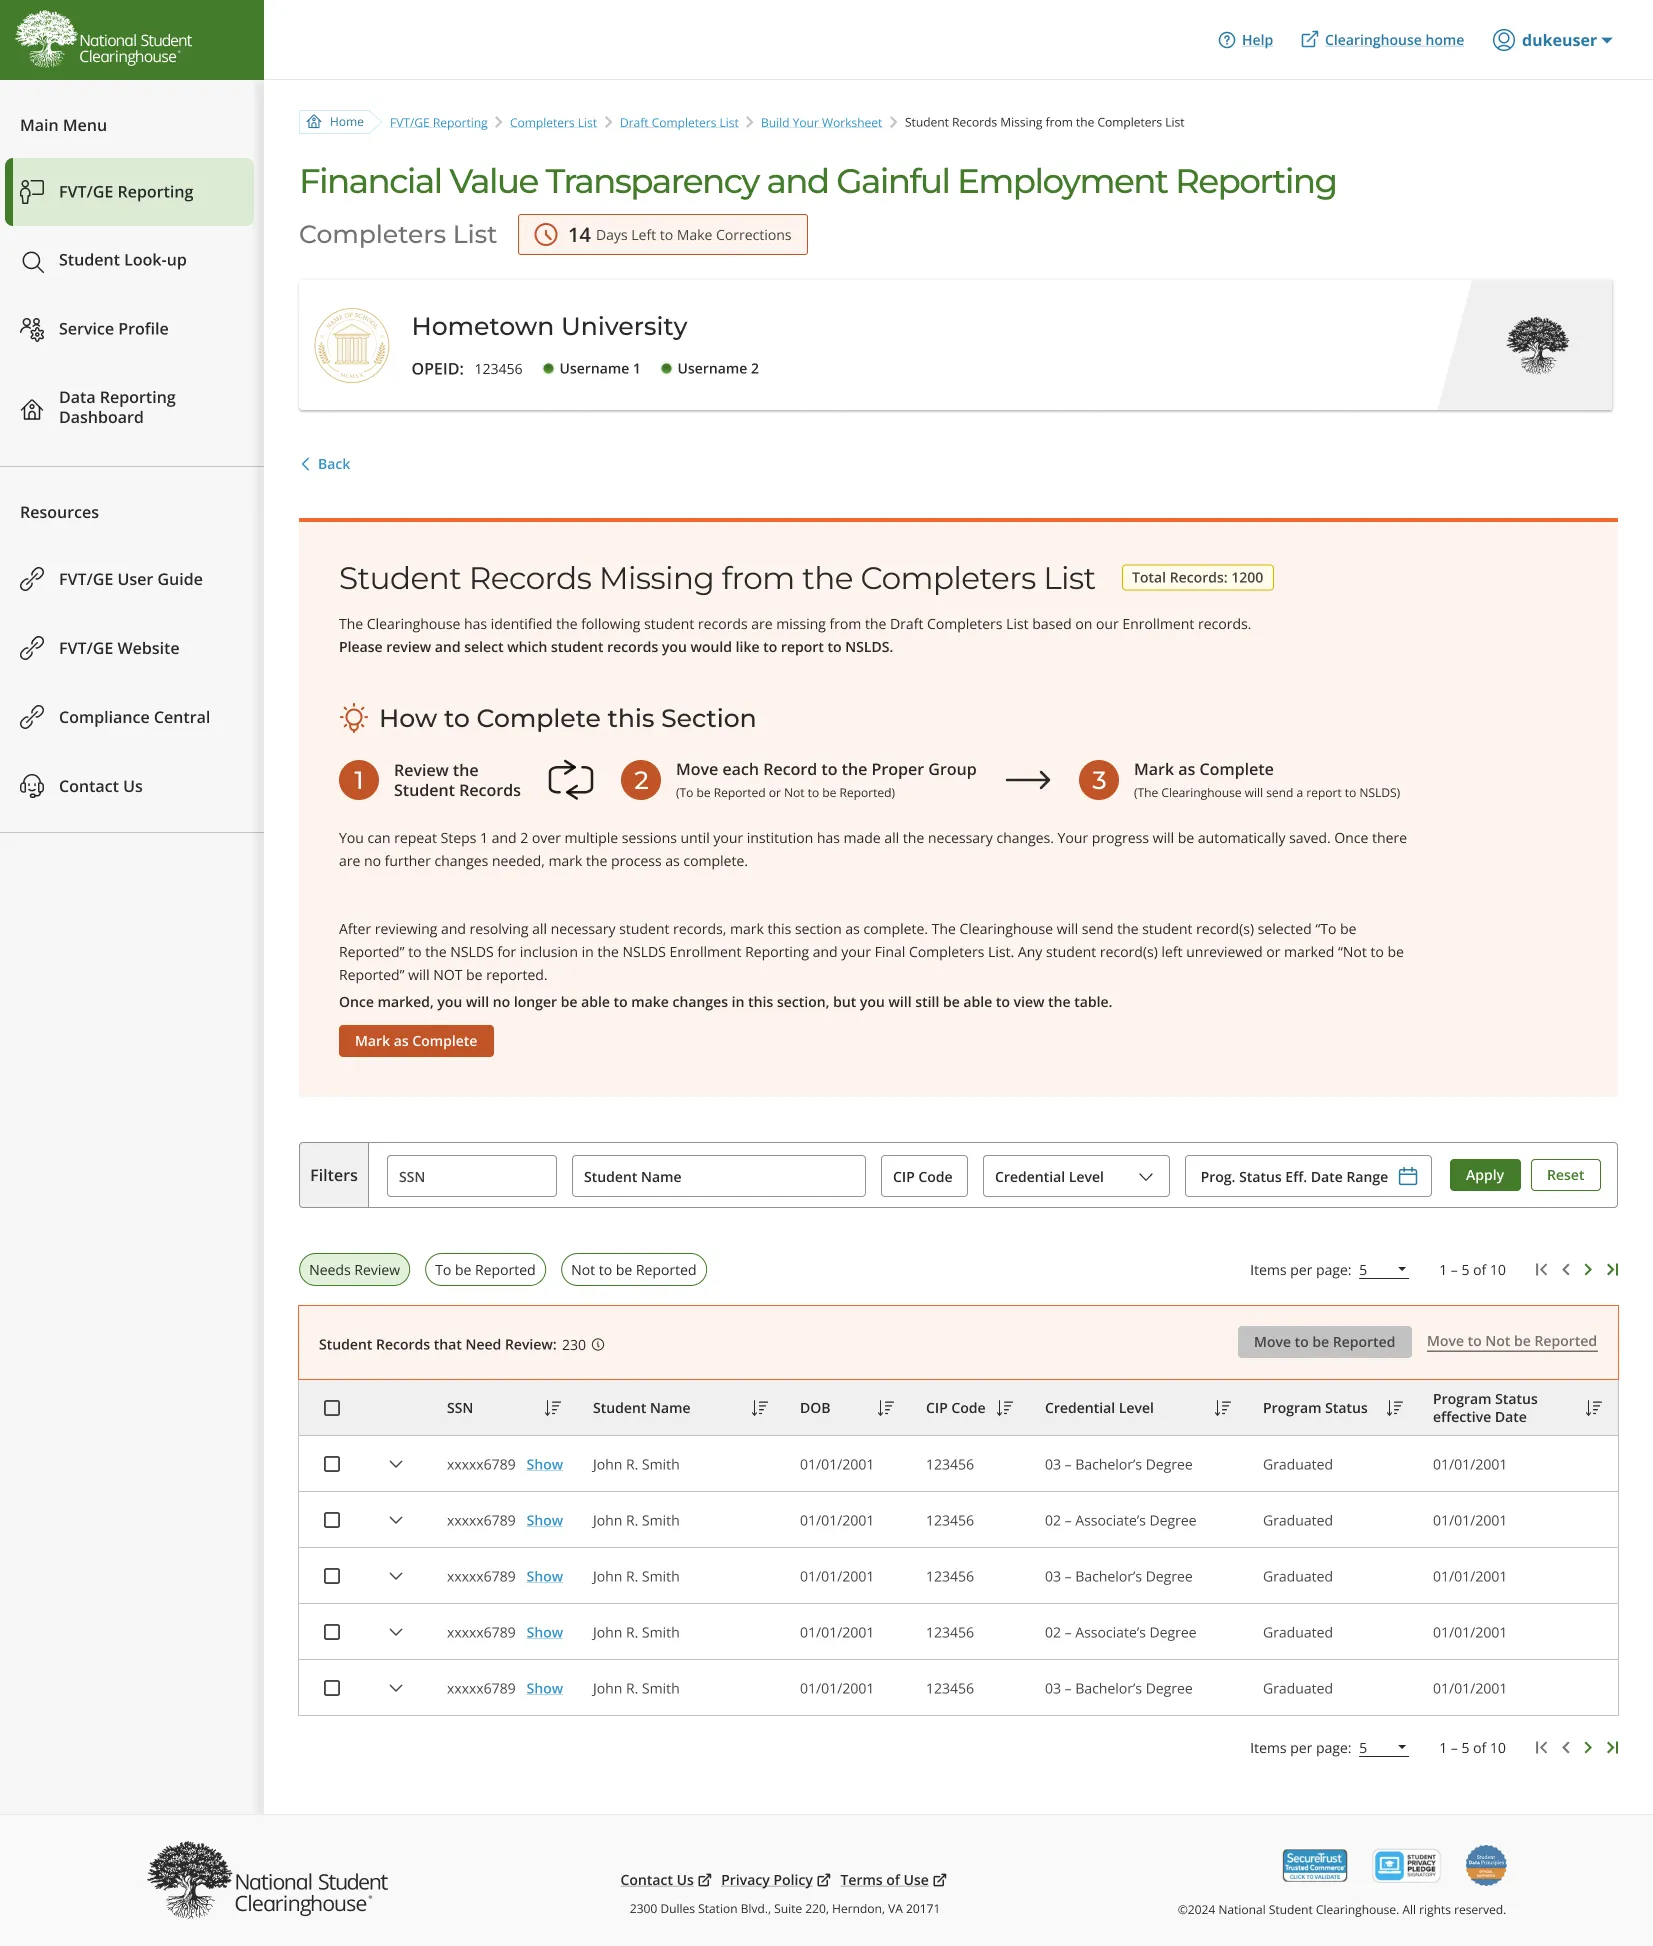Select the To be Reported tab
1653x1946 pixels.
point(485,1270)
